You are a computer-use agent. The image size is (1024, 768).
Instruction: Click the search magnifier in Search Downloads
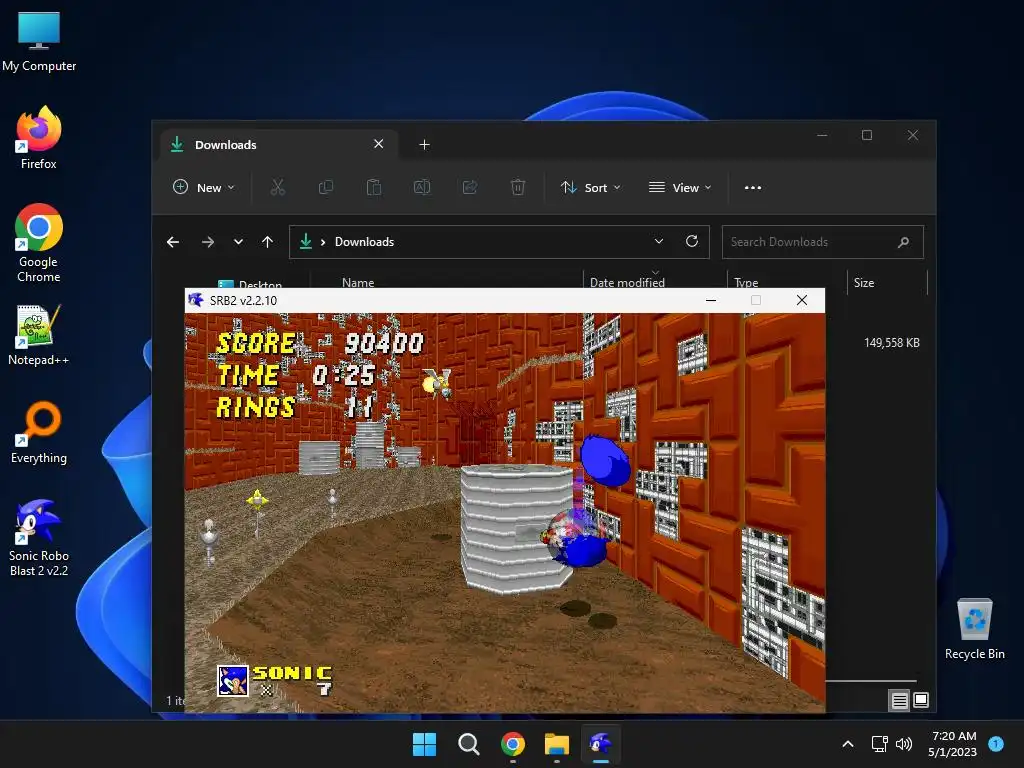tap(904, 242)
